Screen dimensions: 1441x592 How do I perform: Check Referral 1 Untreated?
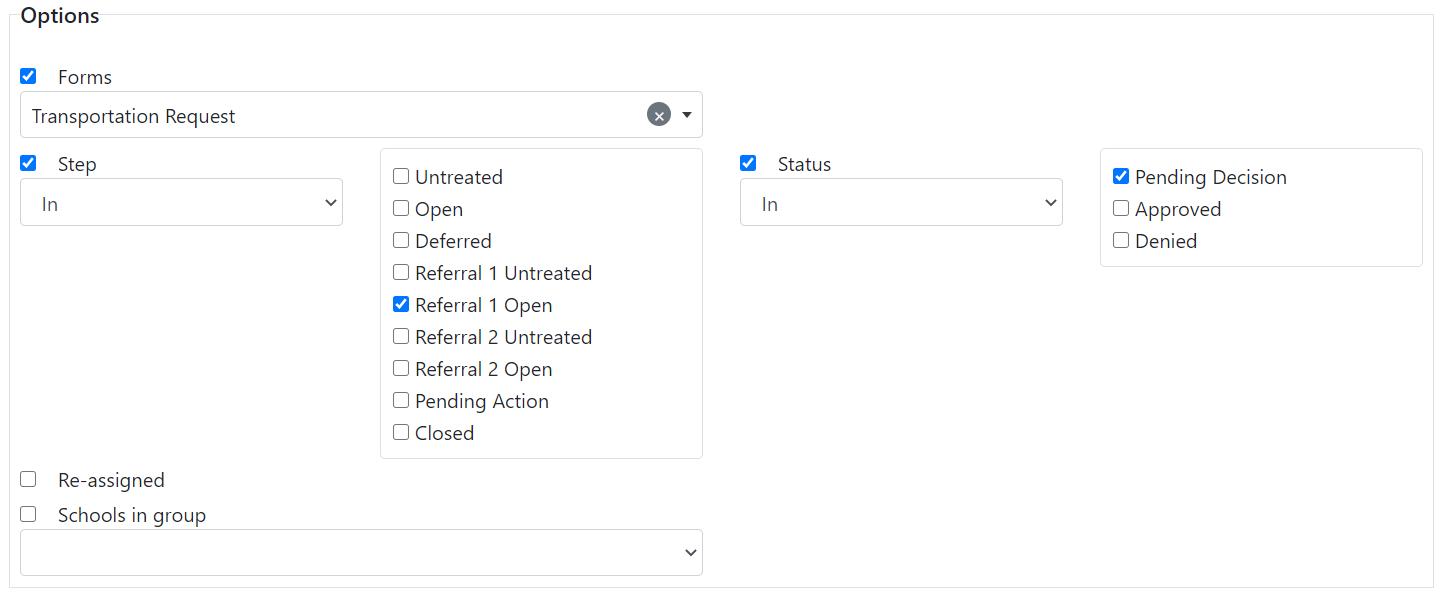[x=401, y=271]
